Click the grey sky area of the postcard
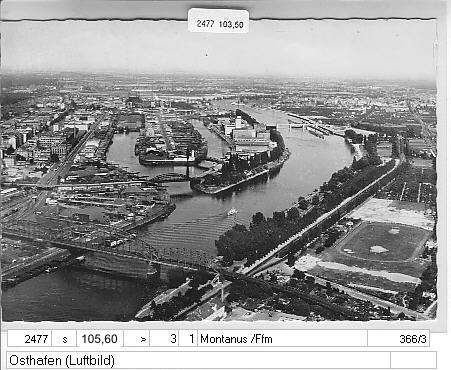 [x=218, y=50]
